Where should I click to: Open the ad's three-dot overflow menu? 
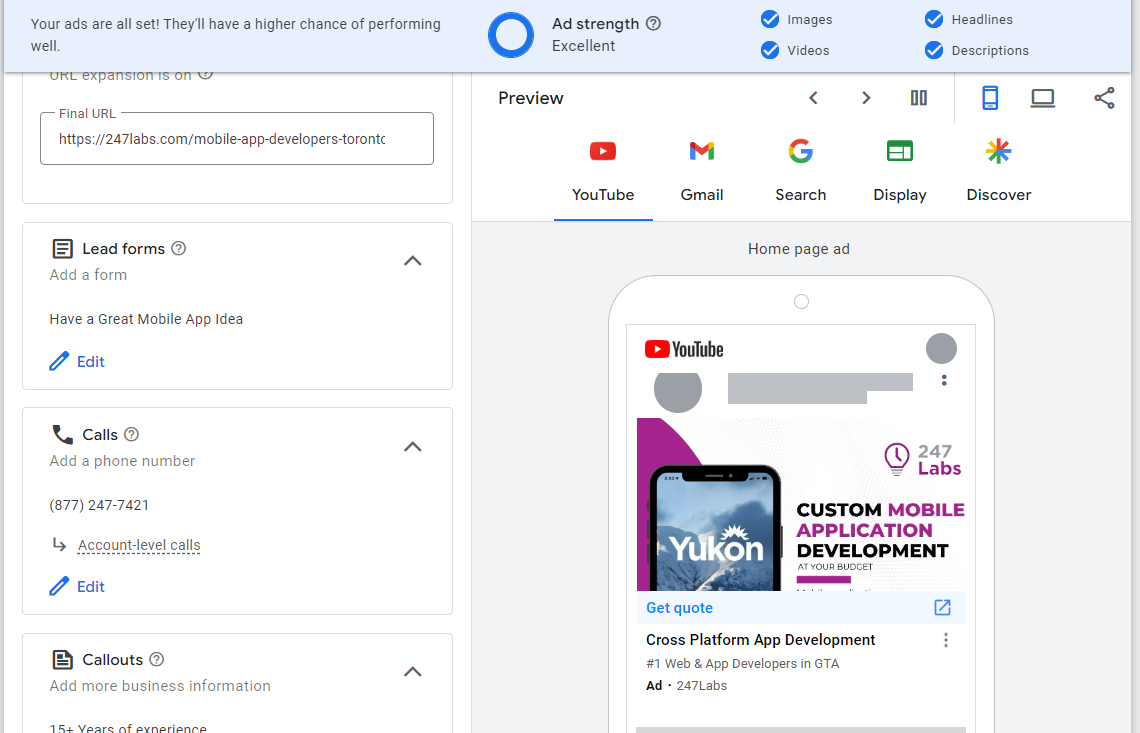tap(946, 640)
